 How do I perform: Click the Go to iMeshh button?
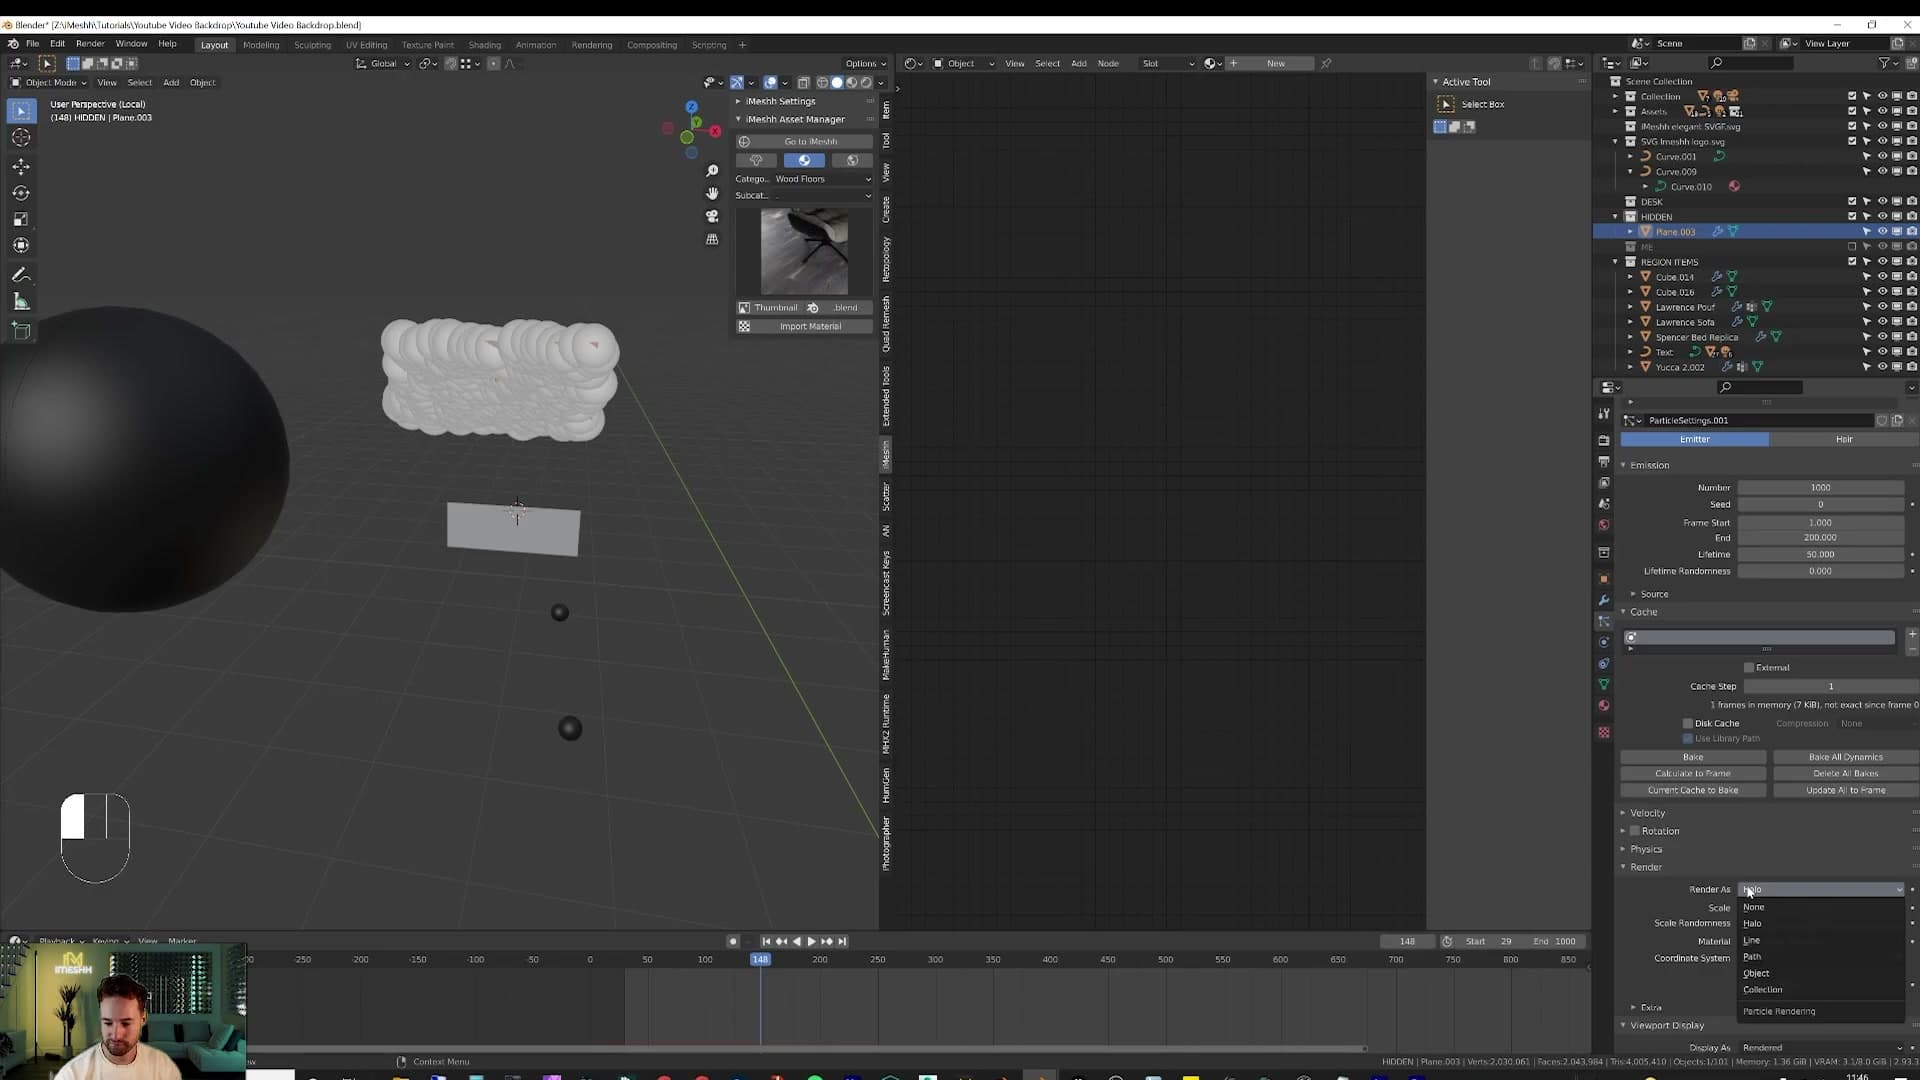(804, 142)
